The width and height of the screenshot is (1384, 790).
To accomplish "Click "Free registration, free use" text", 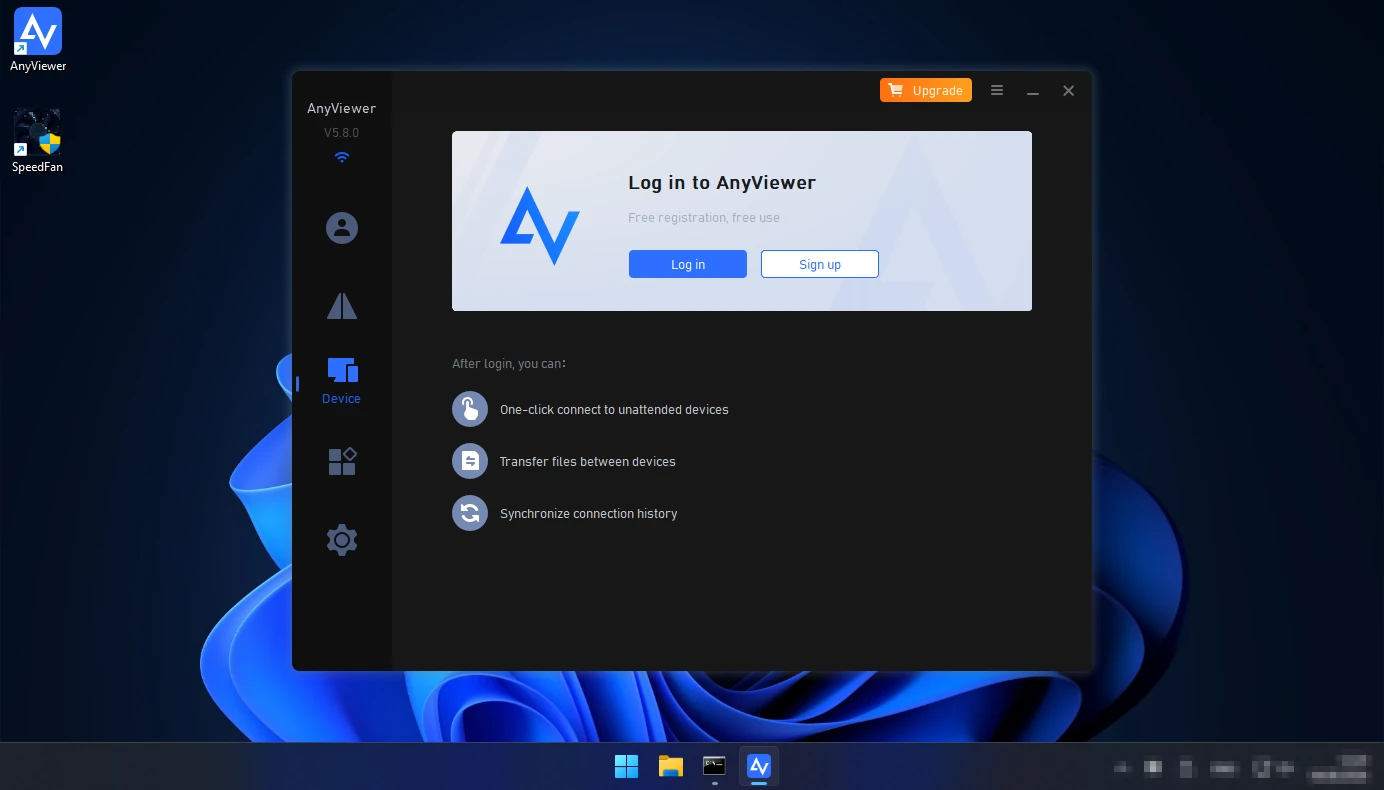I will point(704,218).
